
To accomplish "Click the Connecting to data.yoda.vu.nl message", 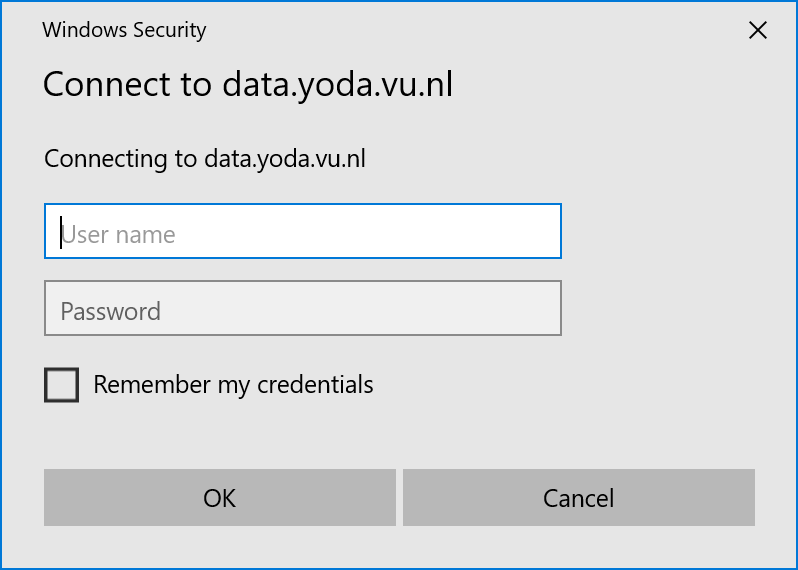I will pos(205,158).
